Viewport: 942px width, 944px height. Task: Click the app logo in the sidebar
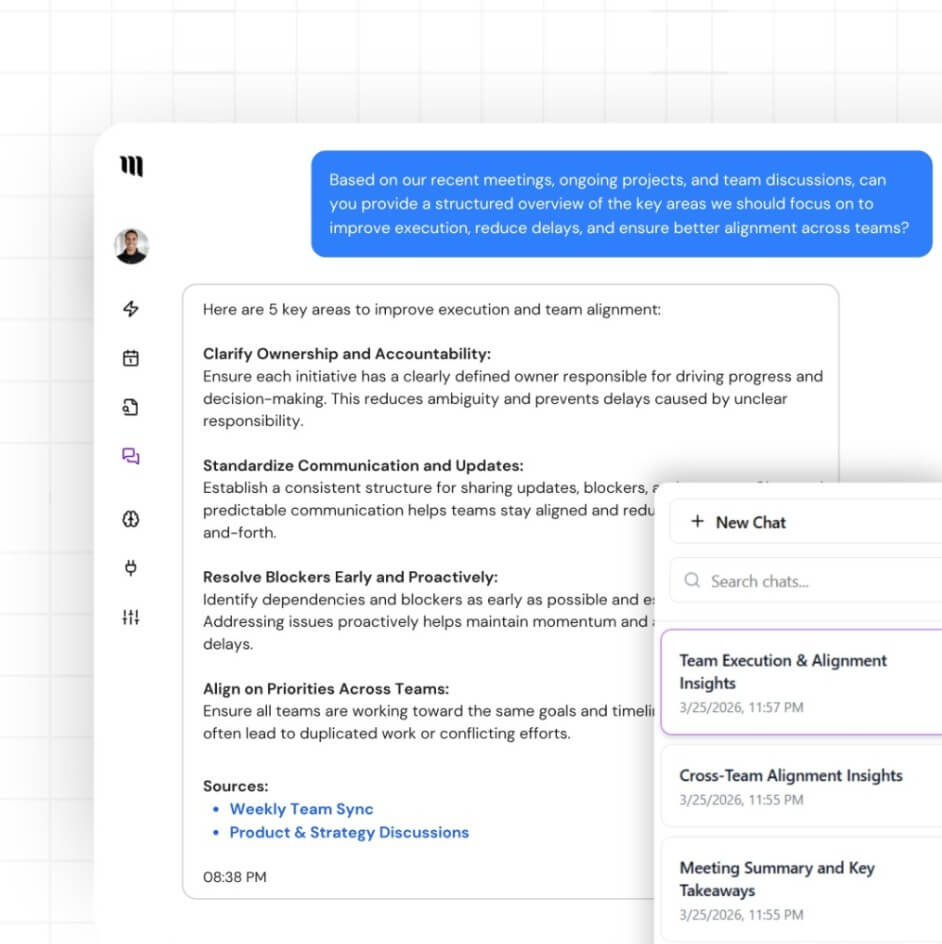[x=131, y=166]
